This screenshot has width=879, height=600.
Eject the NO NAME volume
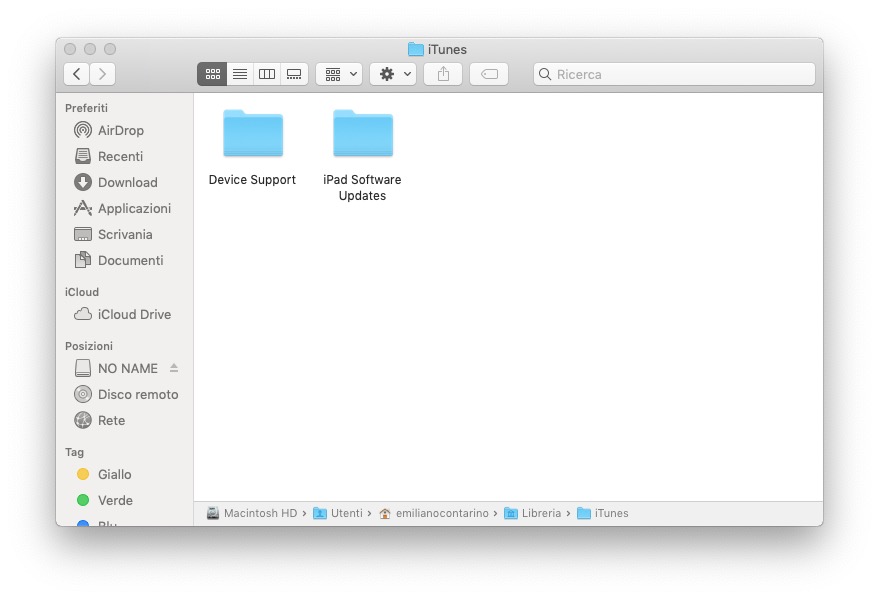coord(173,368)
